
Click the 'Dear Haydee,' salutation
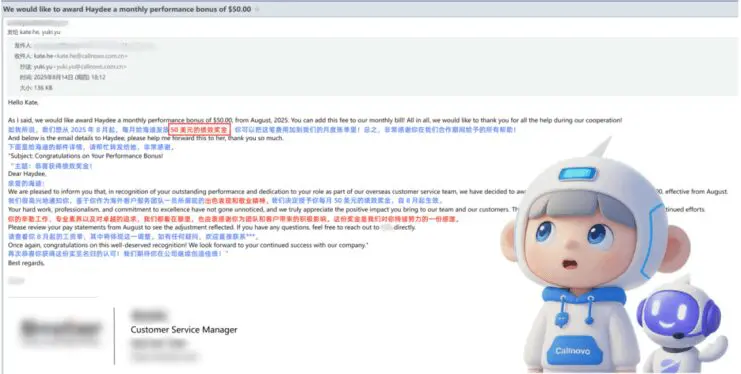coord(27,174)
